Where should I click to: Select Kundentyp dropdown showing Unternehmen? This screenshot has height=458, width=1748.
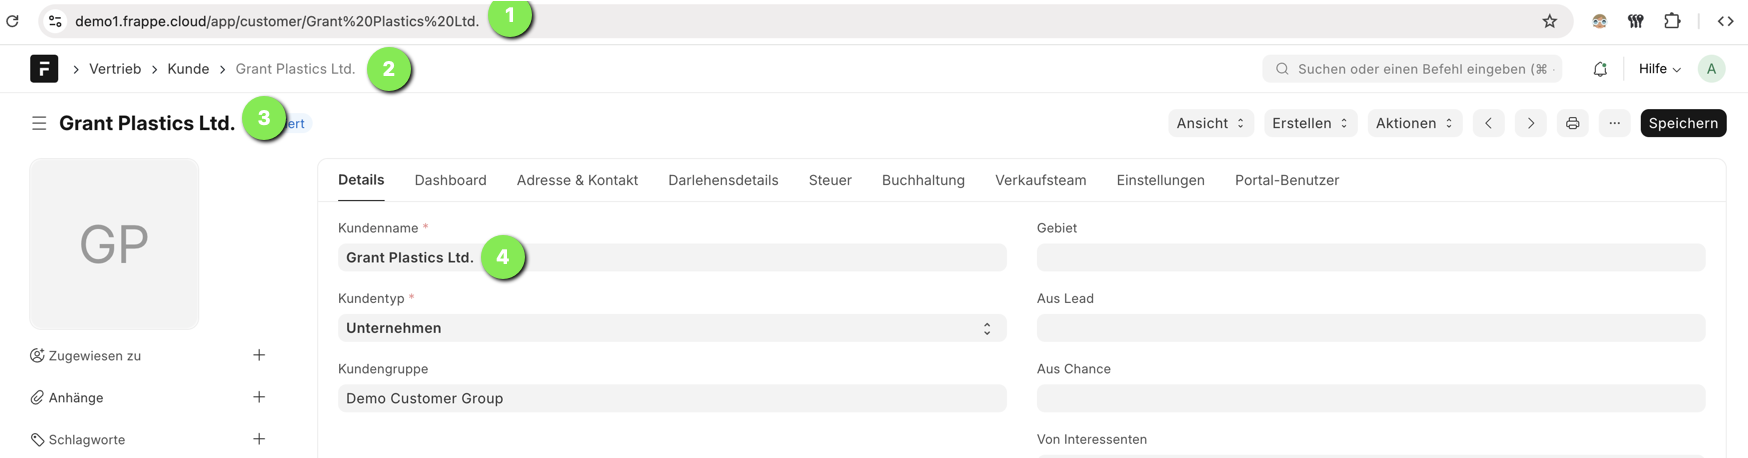point(671,328)
